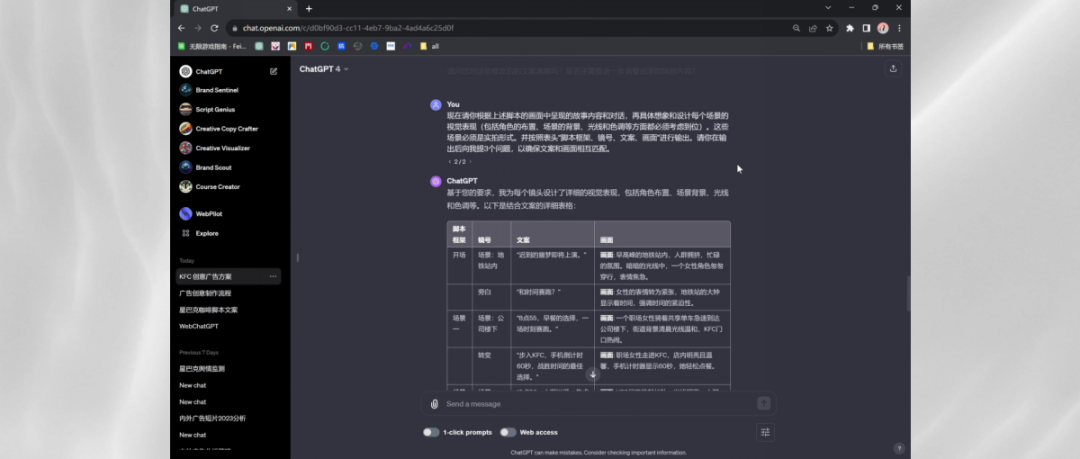Screen dimensions: 1080x459
Task: Click the page vertical scrollbar thumb
Action: tap(908, 294)
